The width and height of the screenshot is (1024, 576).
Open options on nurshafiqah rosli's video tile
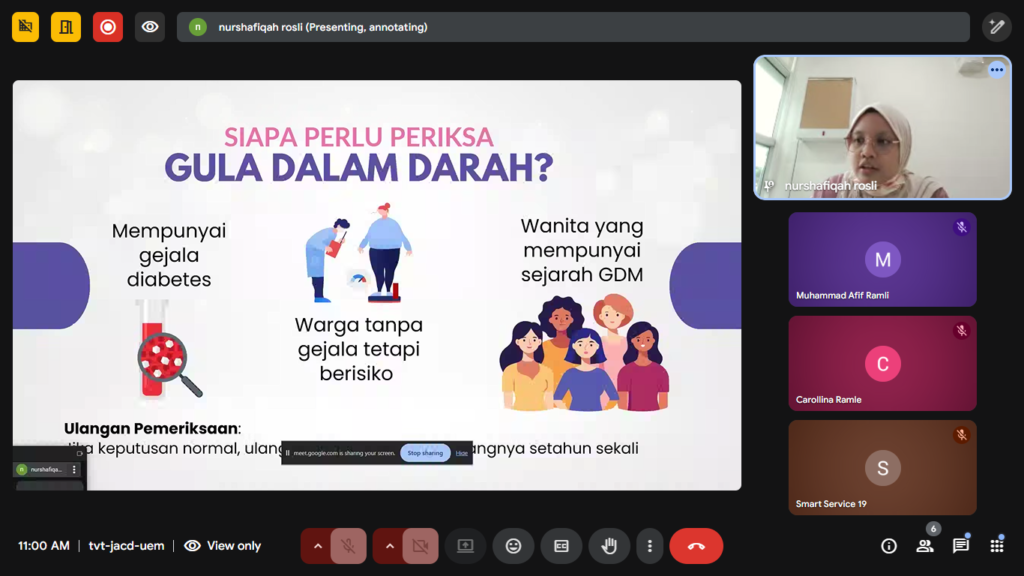tap(996, 70)
